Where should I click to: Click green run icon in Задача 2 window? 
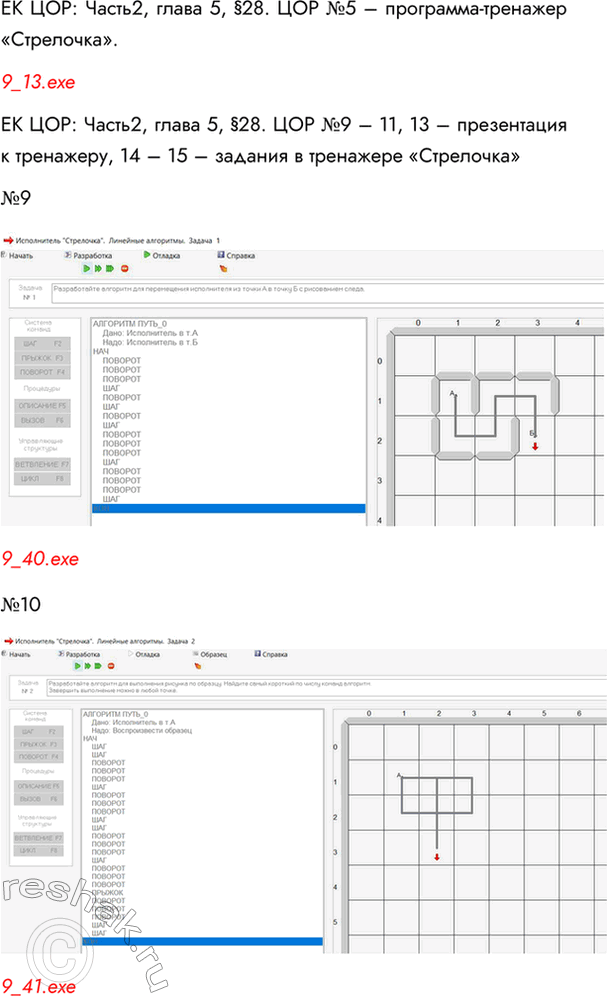[76, 665]
